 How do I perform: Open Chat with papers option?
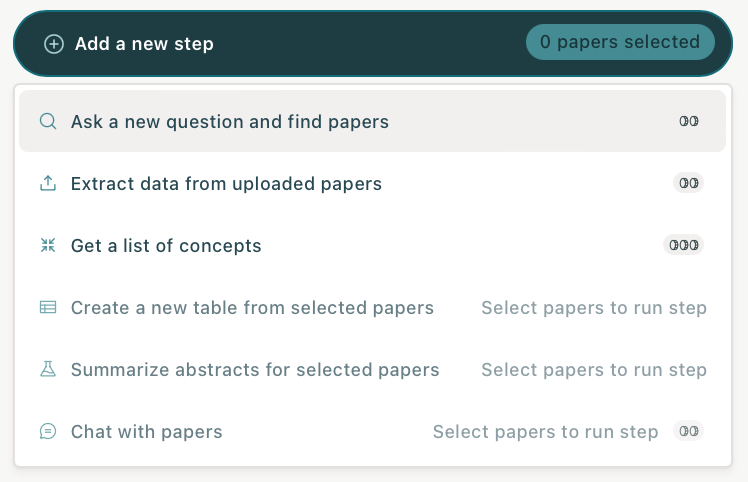(x=146, y=432)
